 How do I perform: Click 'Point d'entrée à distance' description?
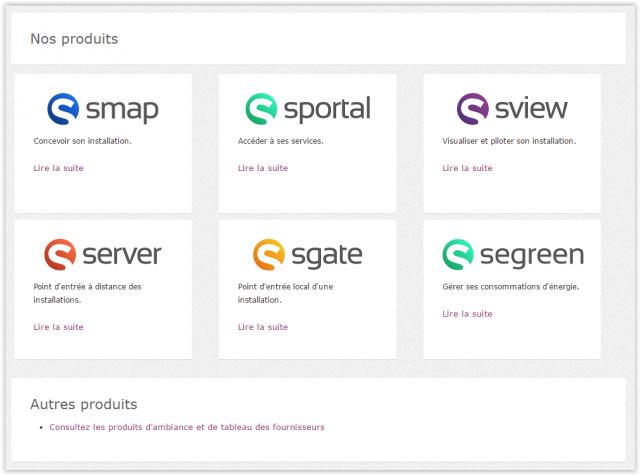87,293
